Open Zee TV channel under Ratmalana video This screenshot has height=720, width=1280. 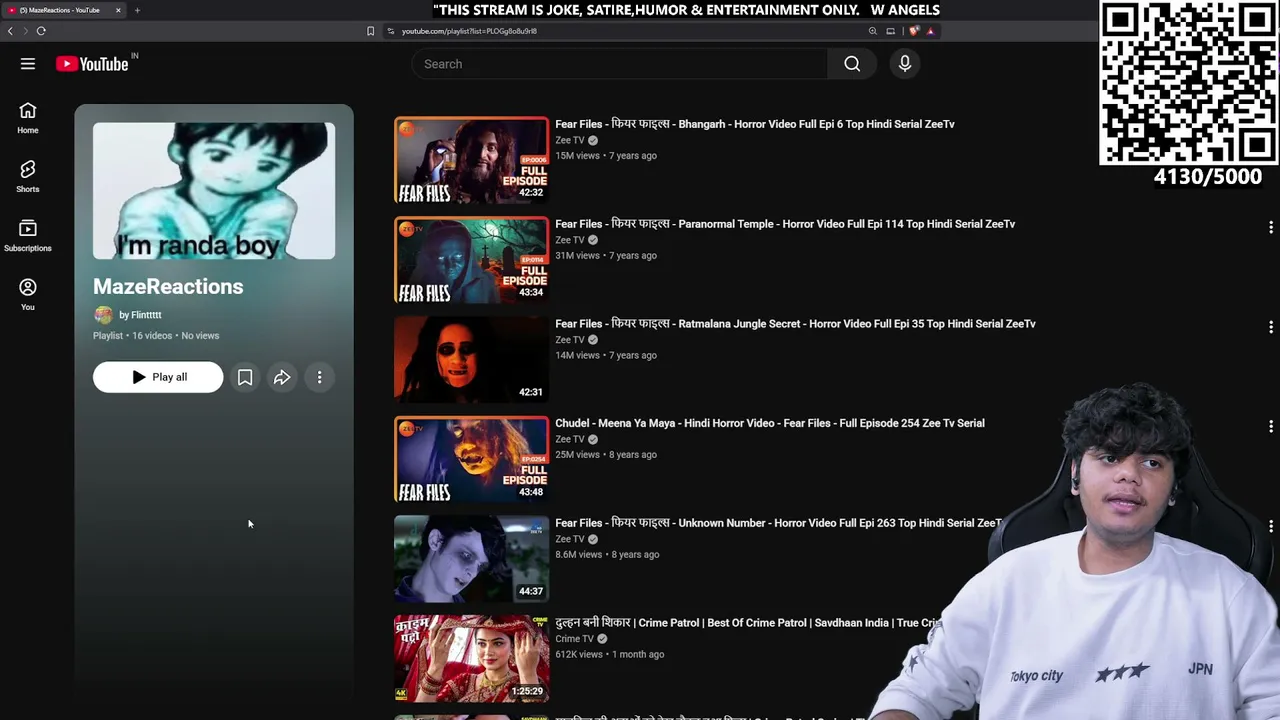(570, 340)
